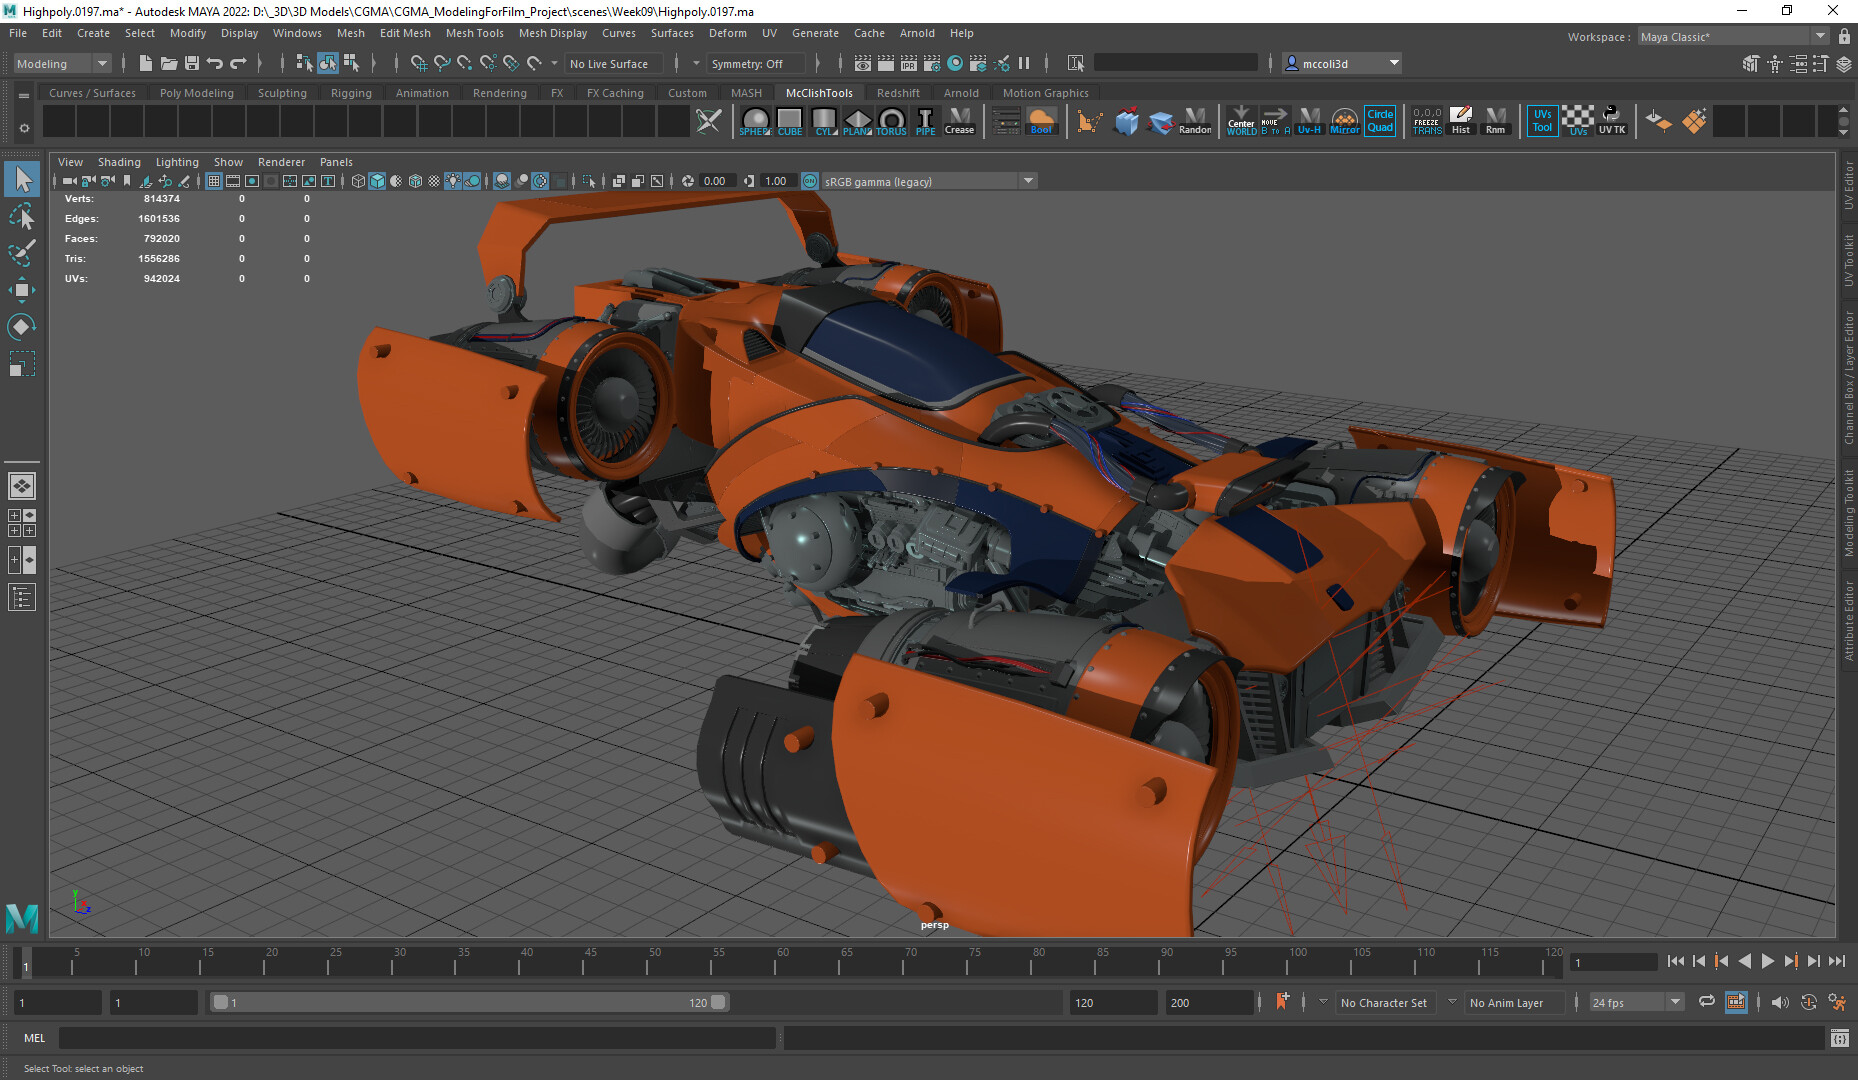
Task: Open the Symmetry: Off dropdown
Action: pyautogui.click(x=756, y=63)
